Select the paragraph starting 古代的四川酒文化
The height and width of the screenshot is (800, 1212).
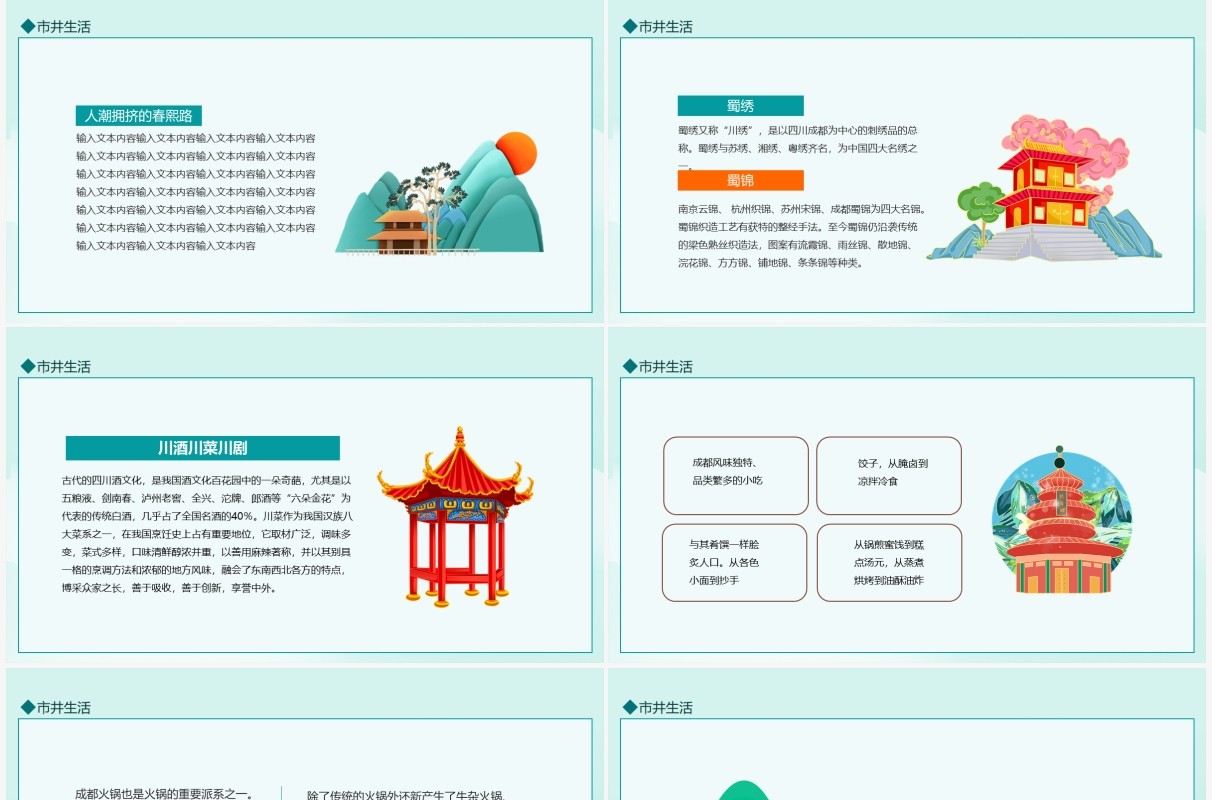pos(207,534)
